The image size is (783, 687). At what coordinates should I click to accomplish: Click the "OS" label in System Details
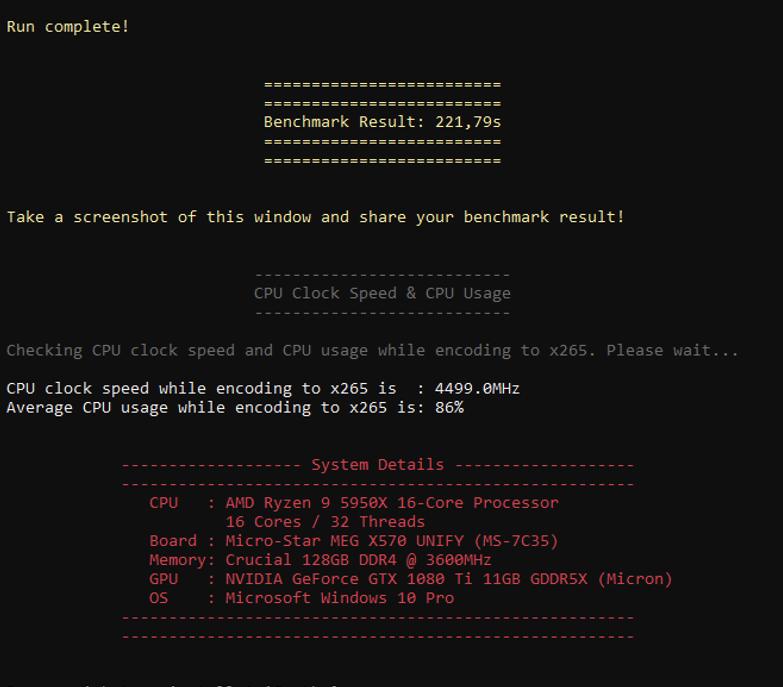[158, 598]
